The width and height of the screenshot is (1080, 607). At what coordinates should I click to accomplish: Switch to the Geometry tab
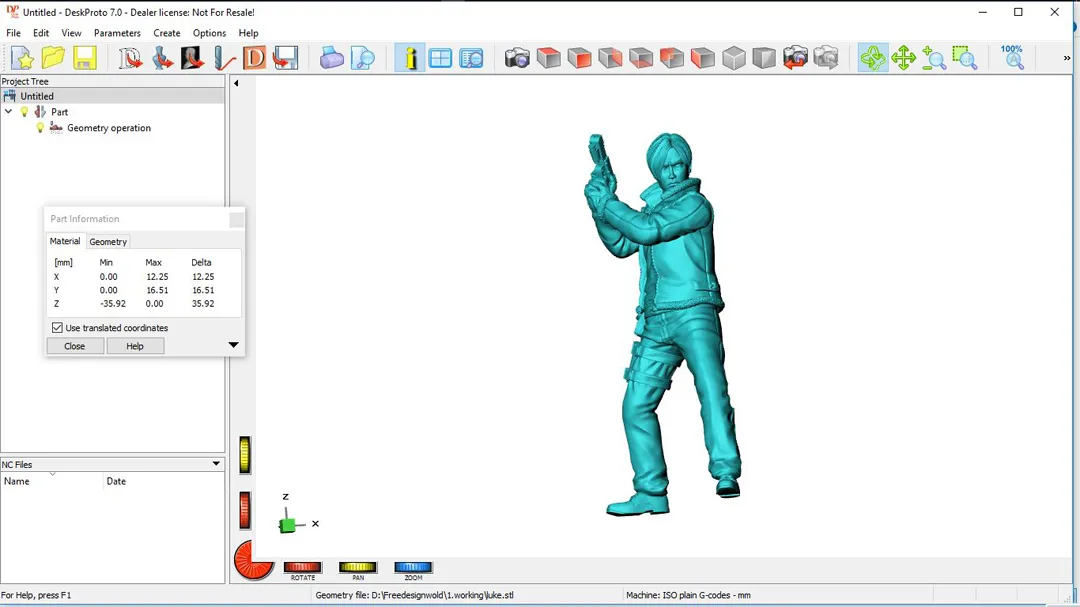pyautogui.click(x=108, y=242)
